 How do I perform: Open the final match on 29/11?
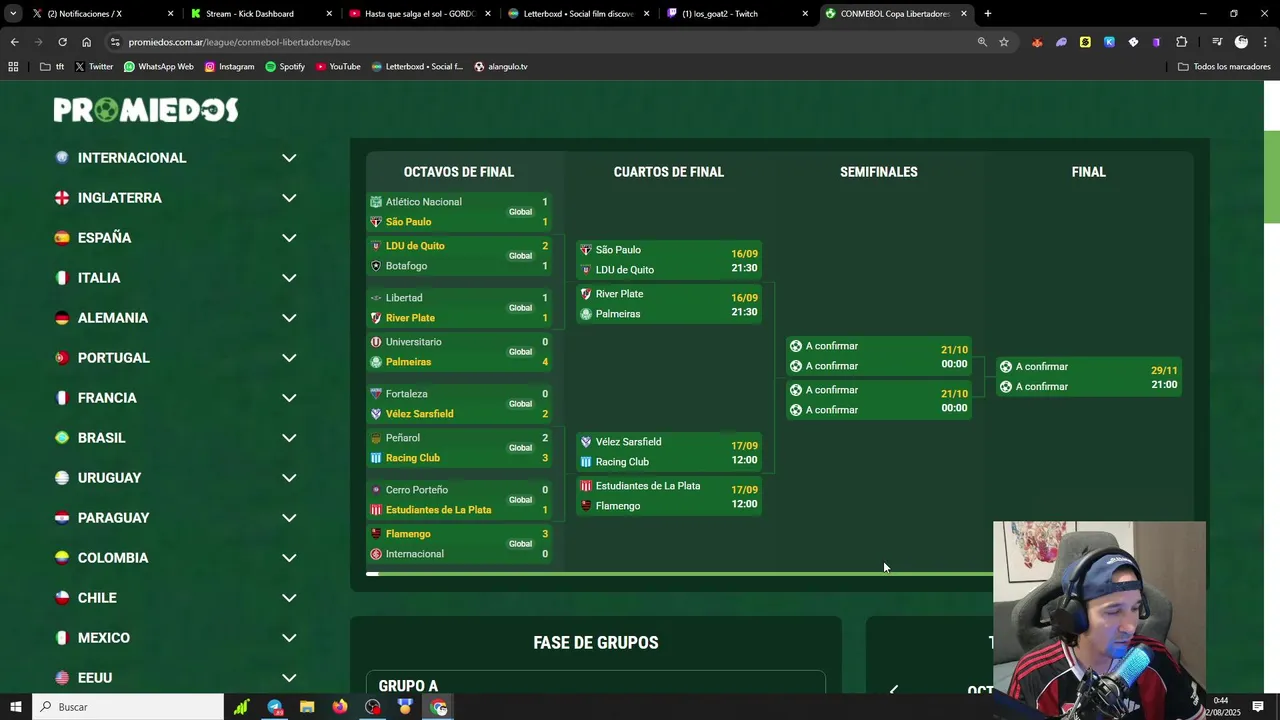click(1089, 377)
